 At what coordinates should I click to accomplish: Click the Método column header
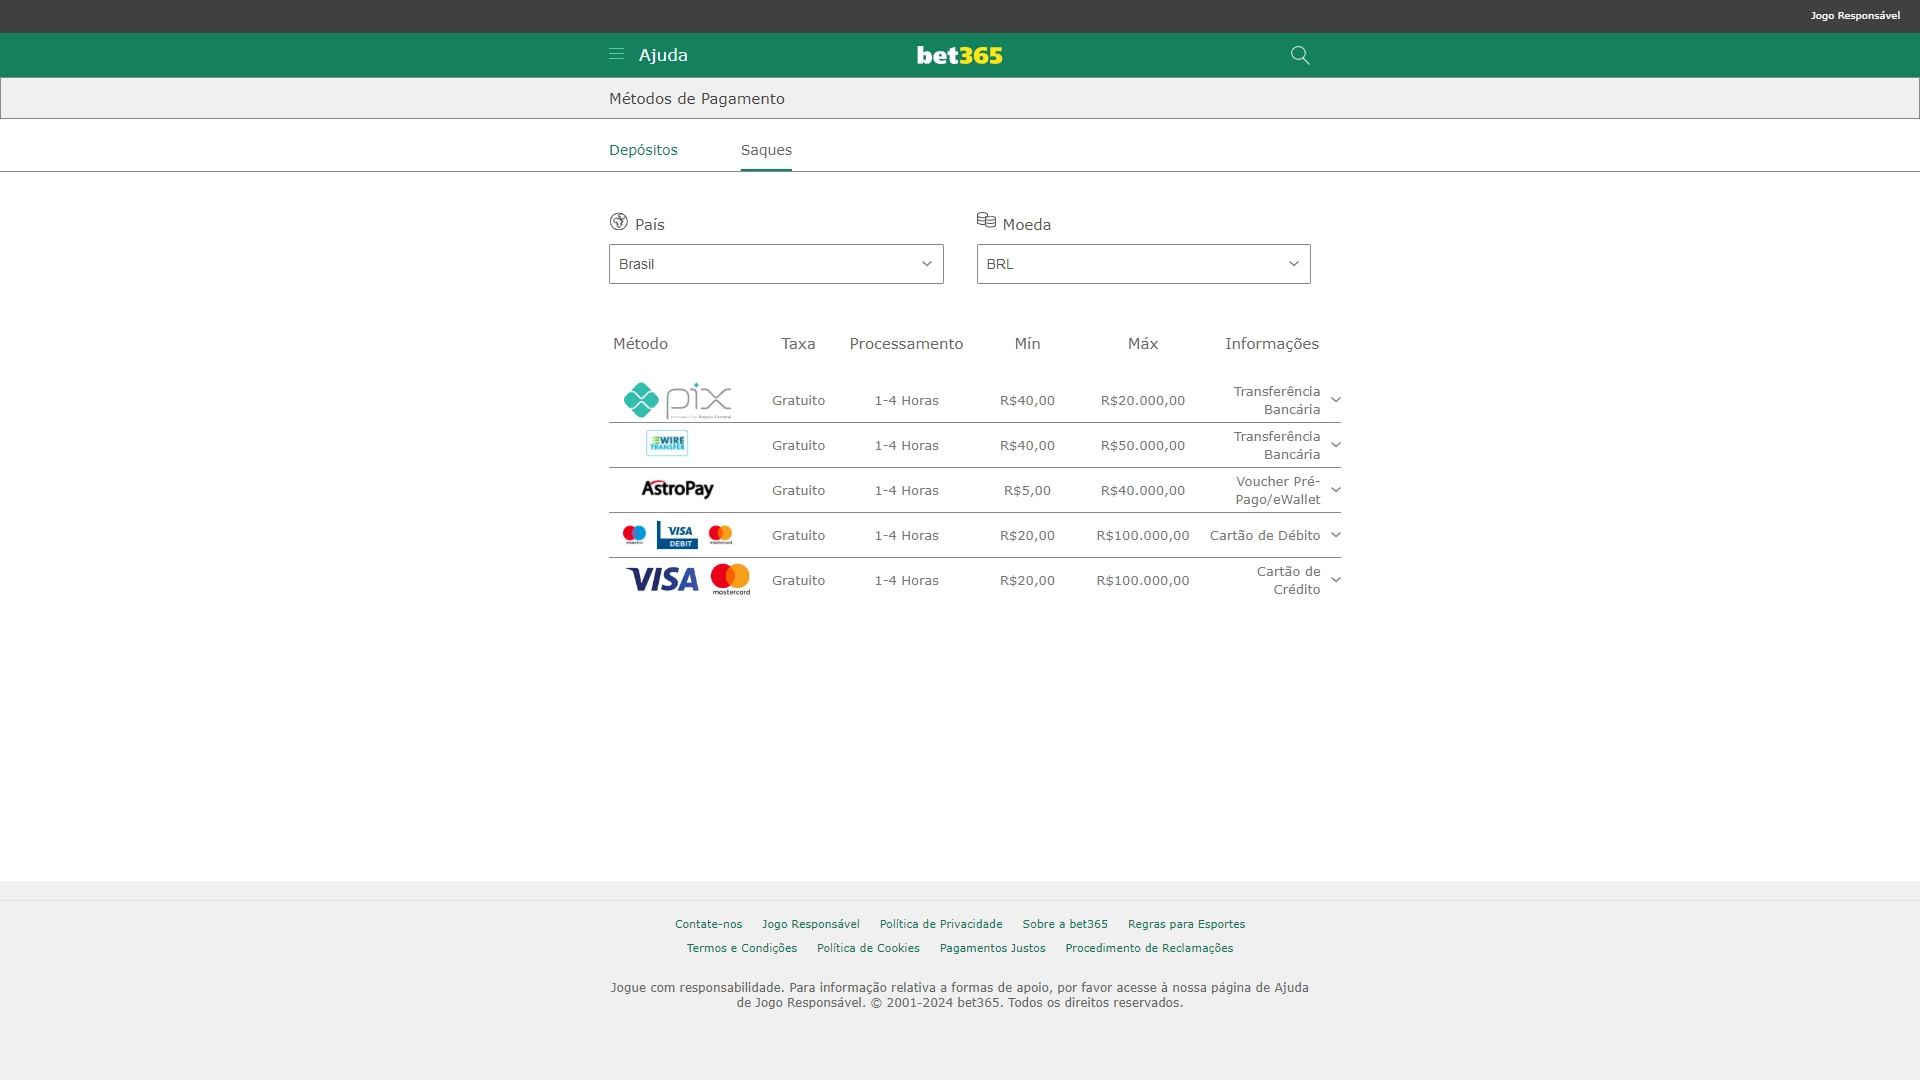[640, 344]
